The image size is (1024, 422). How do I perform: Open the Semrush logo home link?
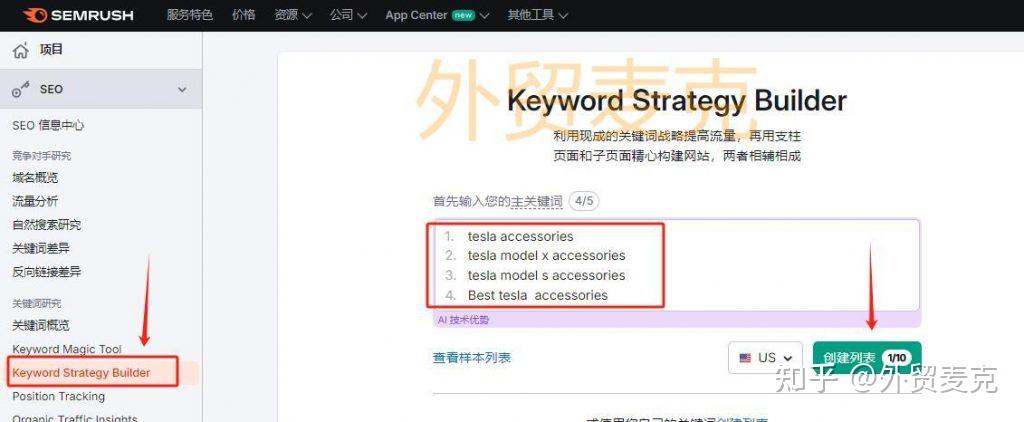[x=78, y=15]
